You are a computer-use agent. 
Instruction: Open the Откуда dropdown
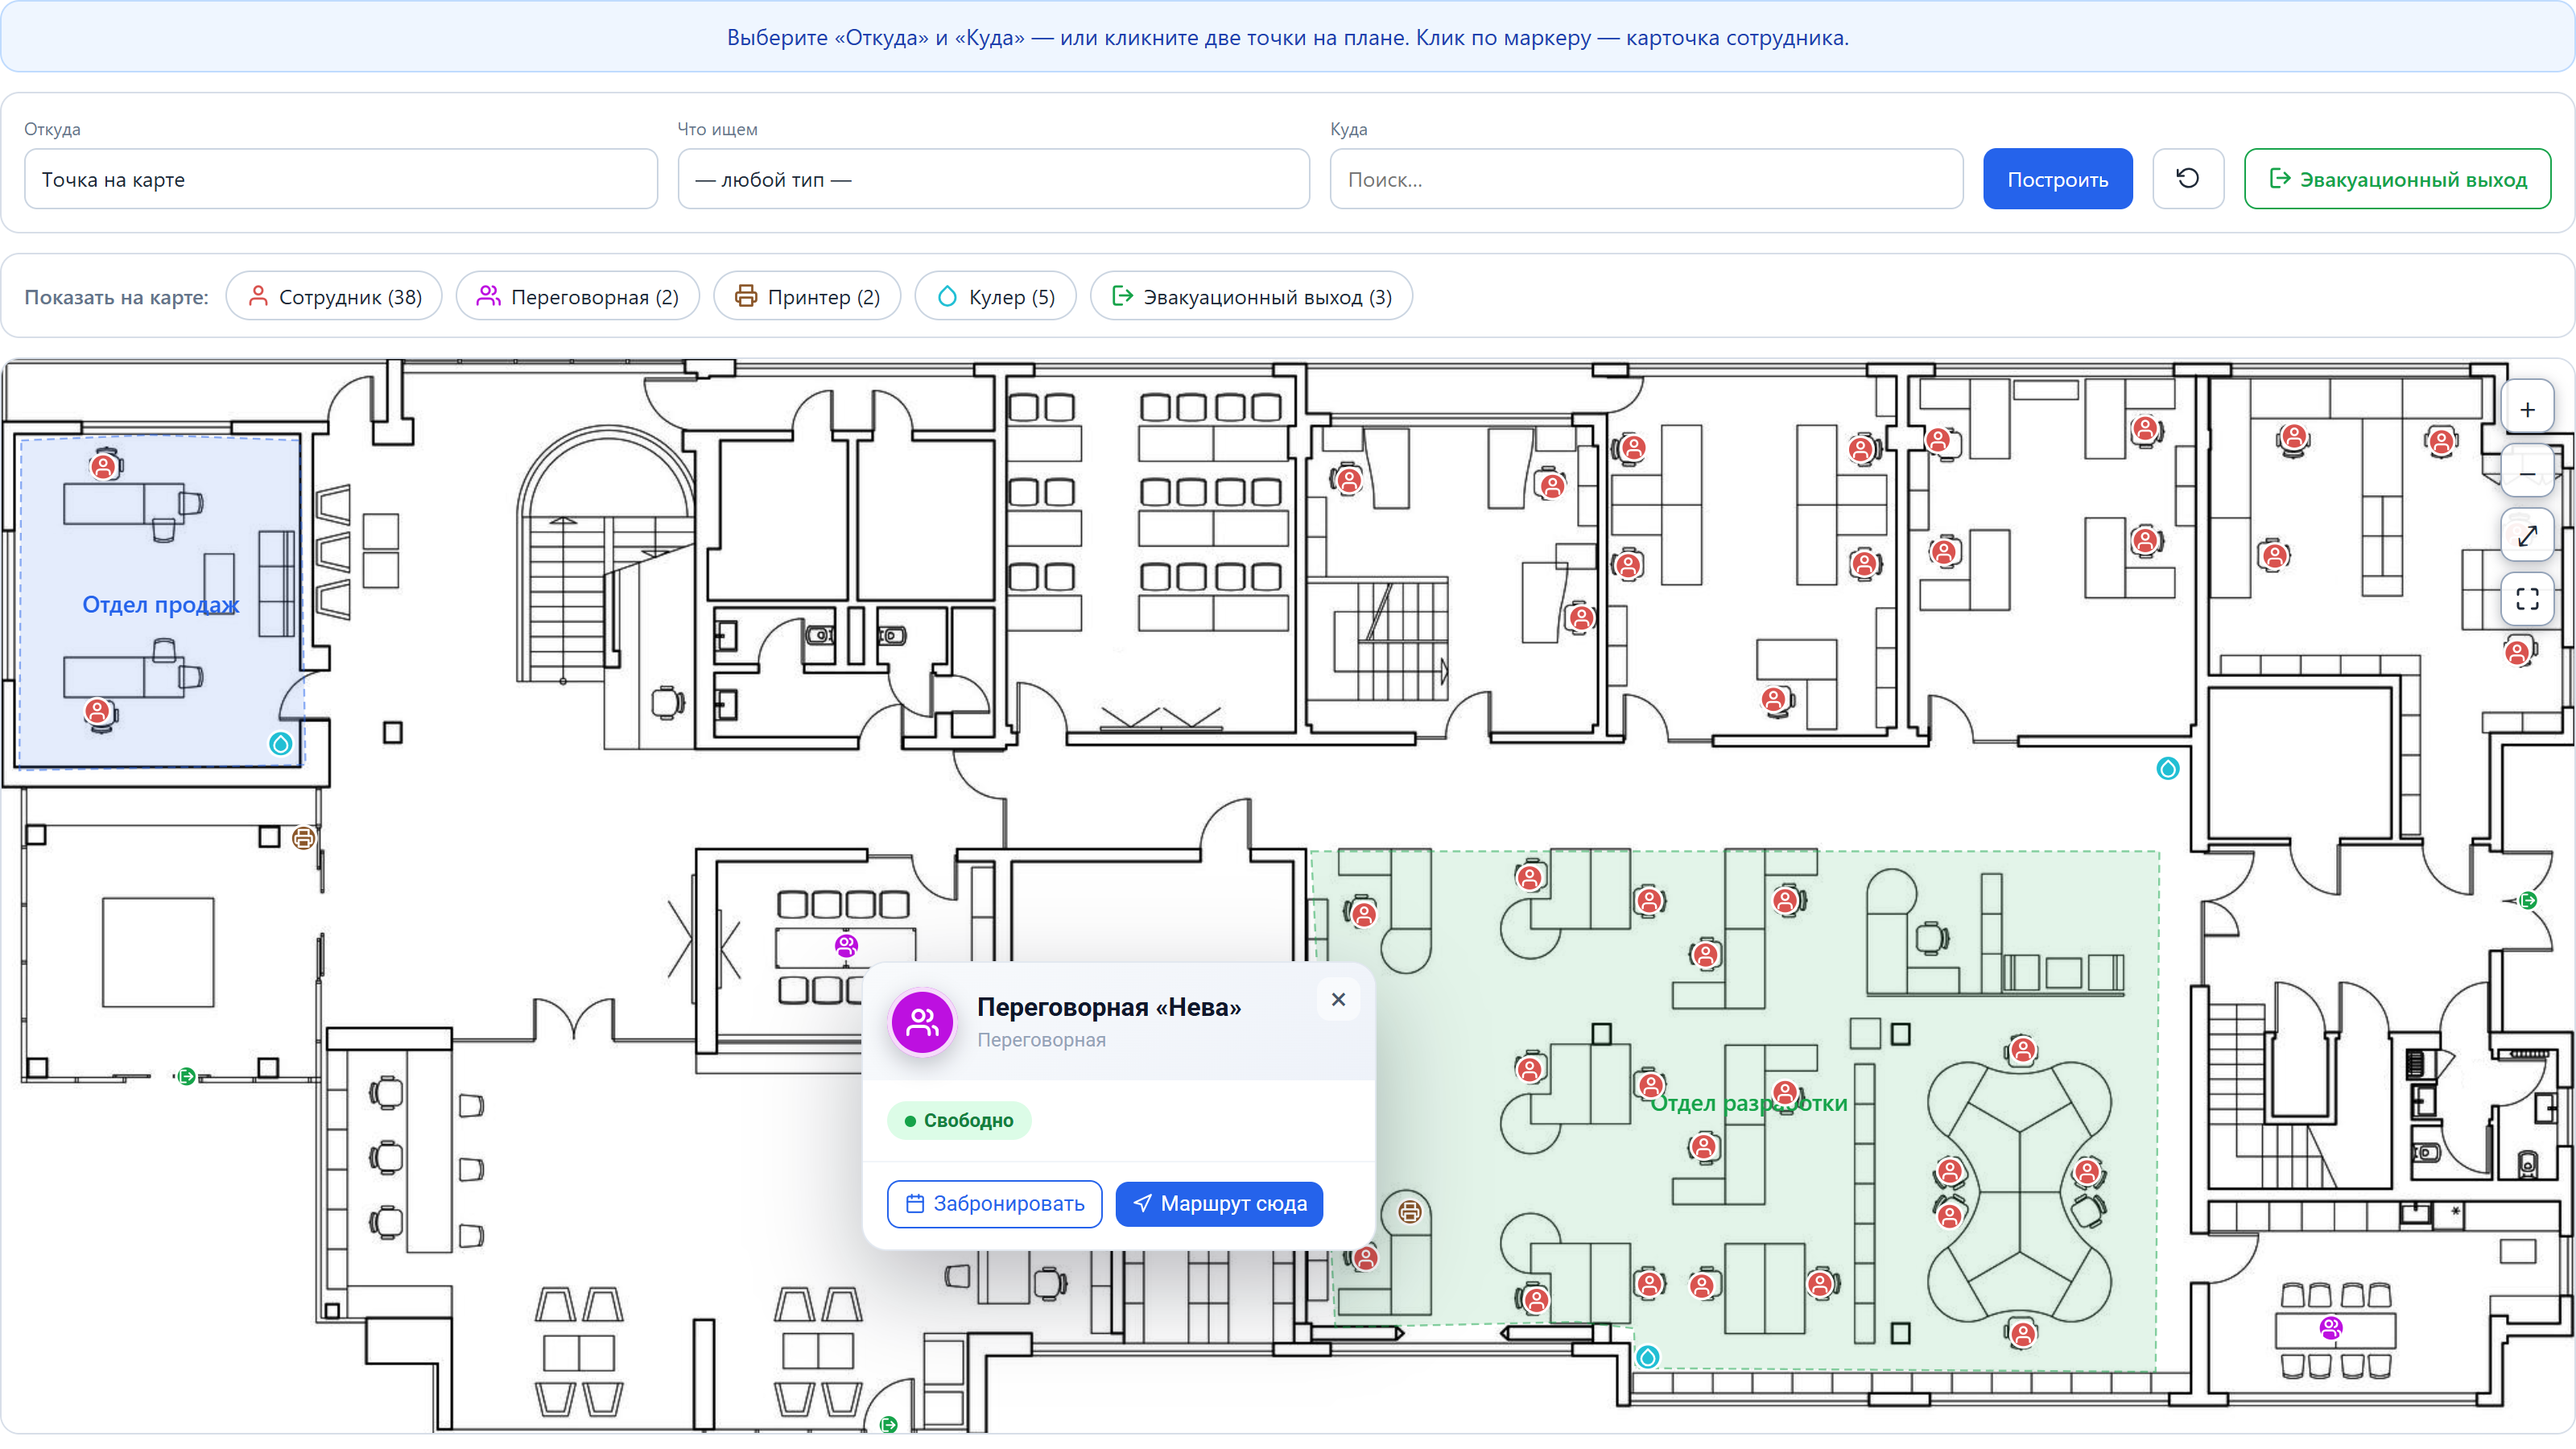pyautogui.click(x=341, y=179)
